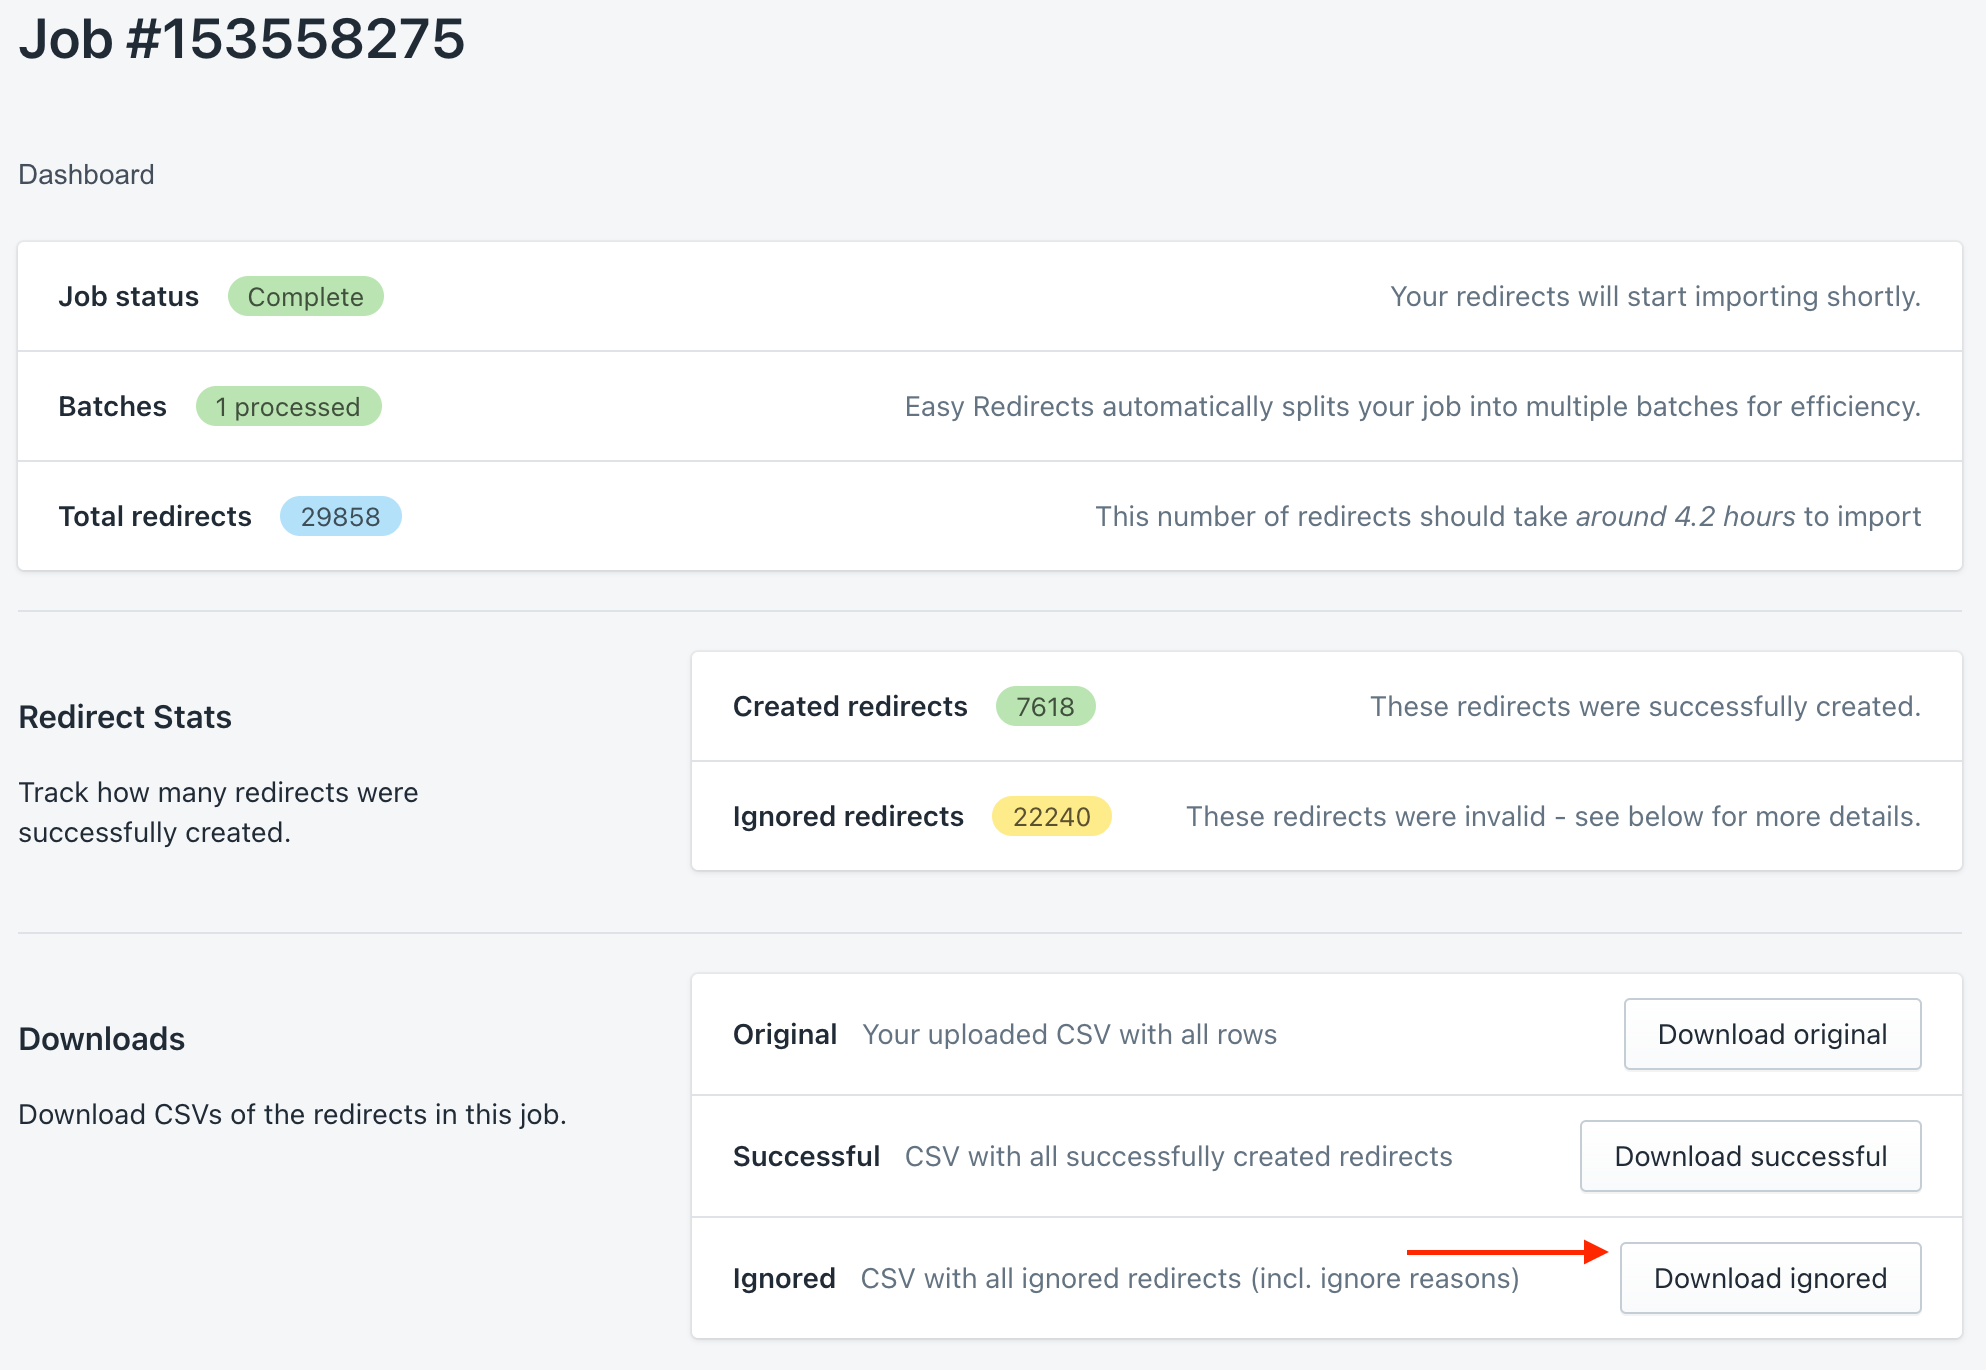
Task: Click the Created redirects label
Action: 849,707
